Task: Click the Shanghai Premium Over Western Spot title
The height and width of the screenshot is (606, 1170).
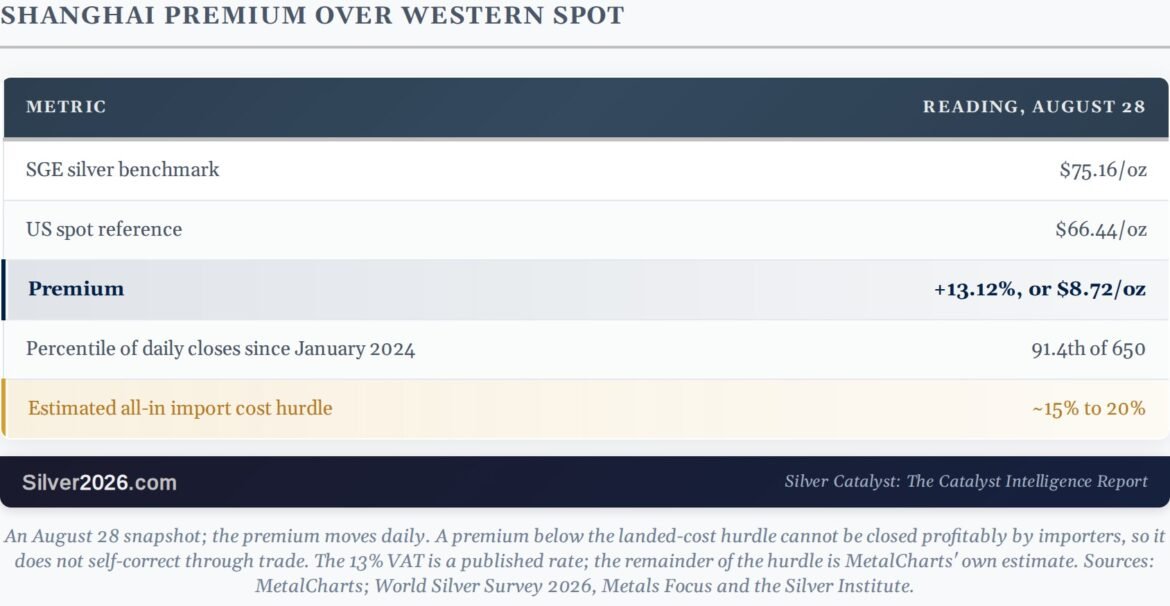Action: coord(312,15)
